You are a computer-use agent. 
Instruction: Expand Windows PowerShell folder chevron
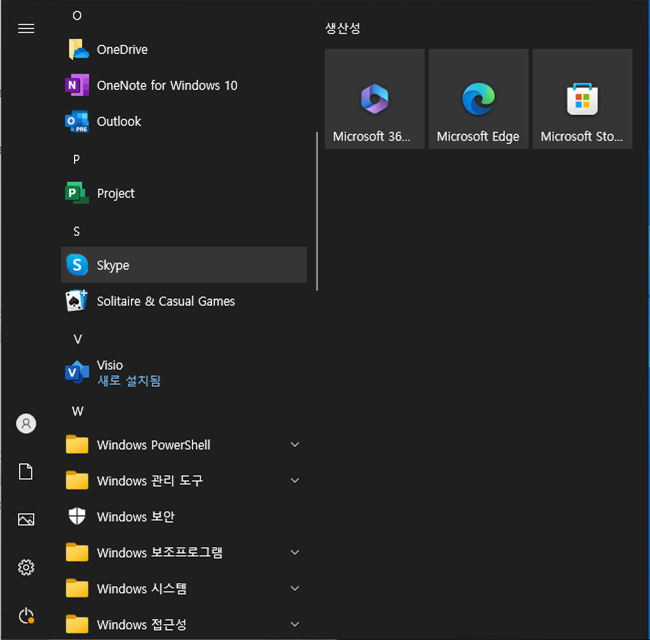(x=295, y=444)
